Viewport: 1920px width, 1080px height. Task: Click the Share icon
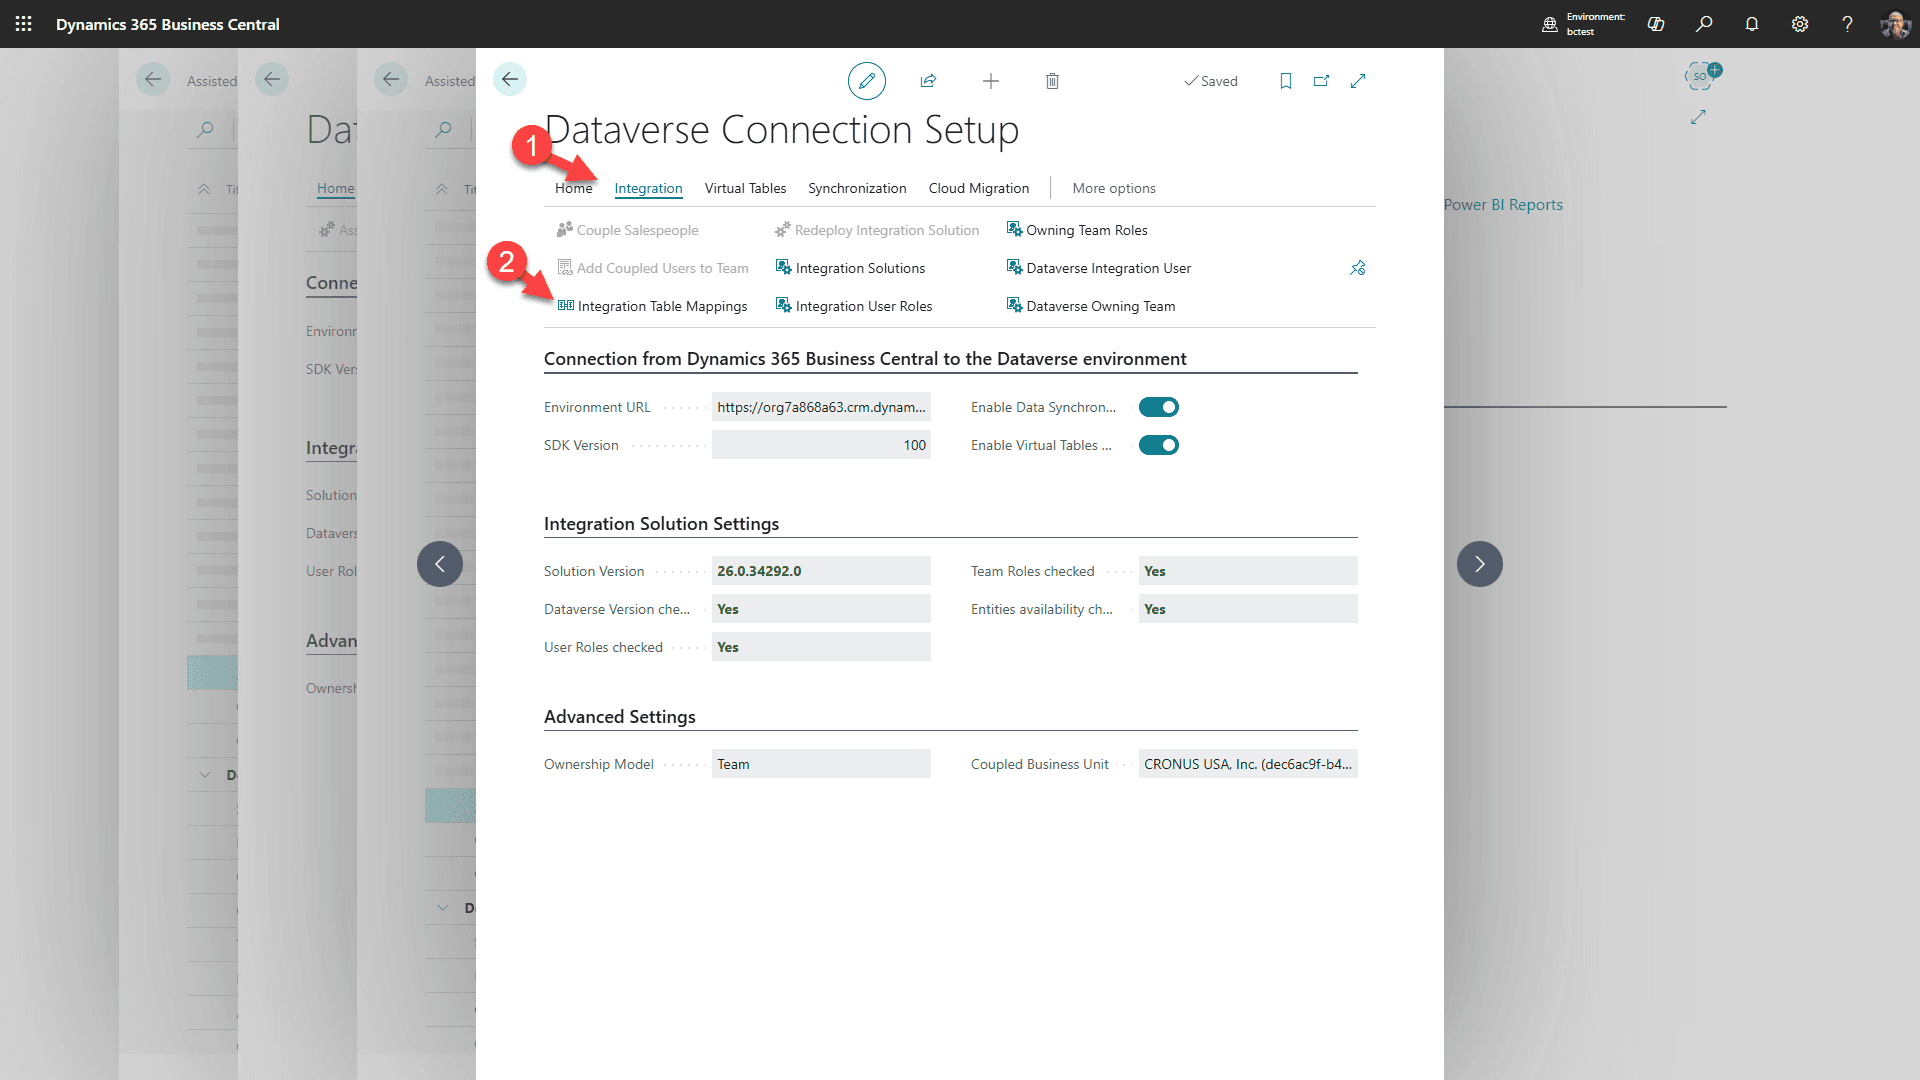click(928, 81)
